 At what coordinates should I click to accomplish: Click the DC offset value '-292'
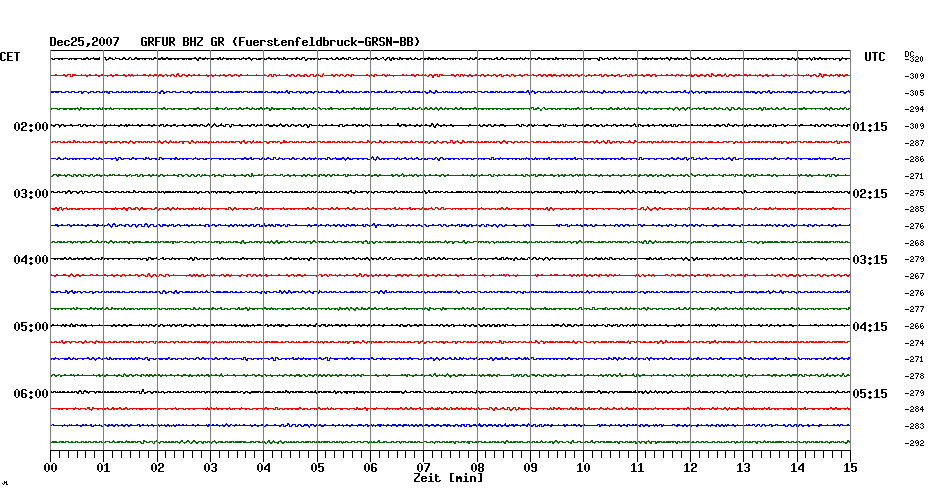[914, 443]
